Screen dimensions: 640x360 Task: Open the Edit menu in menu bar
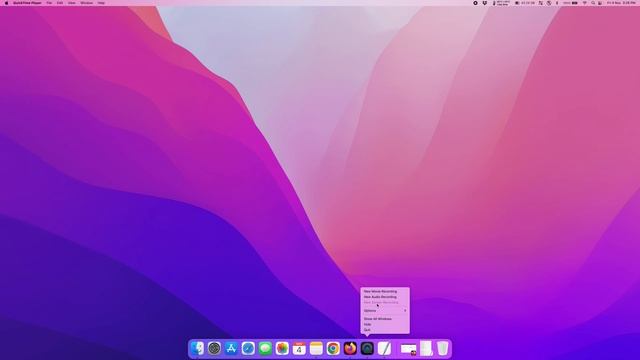pos(60,3)
